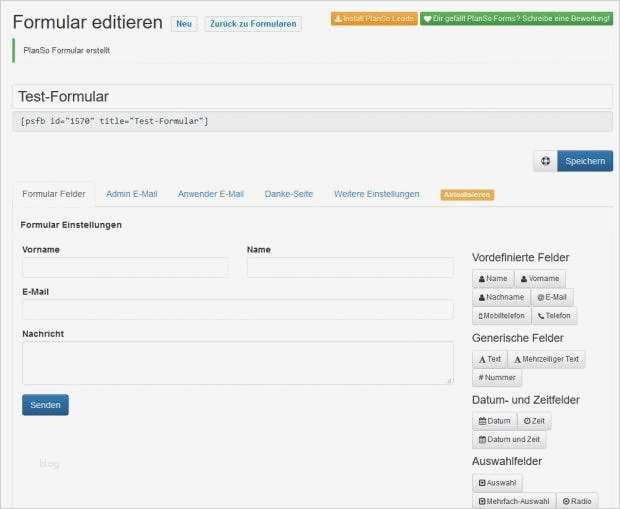Add a Nummer field
Image resolution: width=620 pixels, height=509 pixels.
pos(497,378)
